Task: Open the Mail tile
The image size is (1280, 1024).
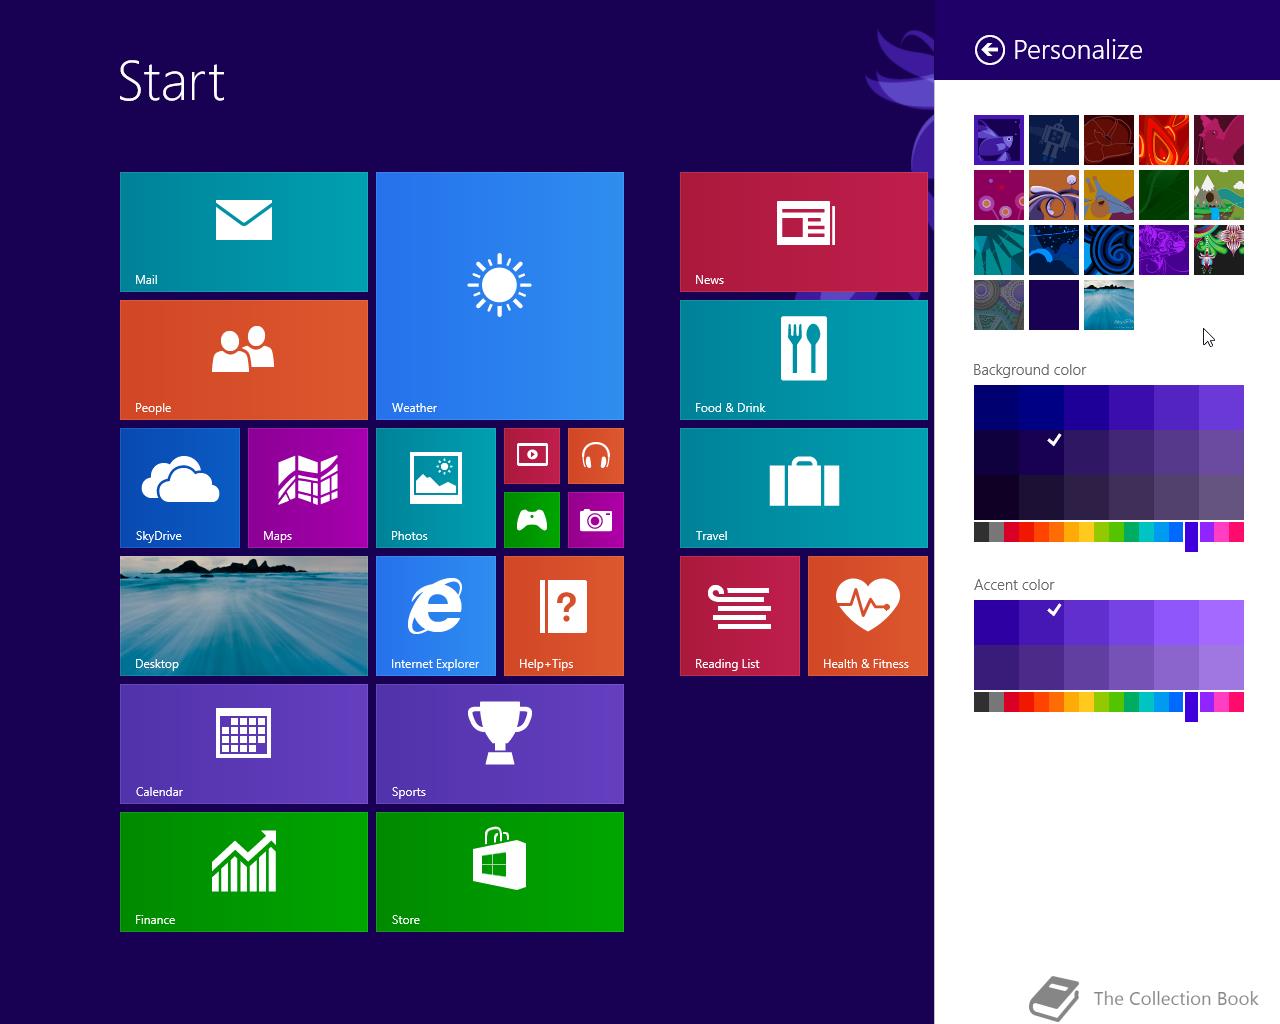Action: tap(244, 232)
